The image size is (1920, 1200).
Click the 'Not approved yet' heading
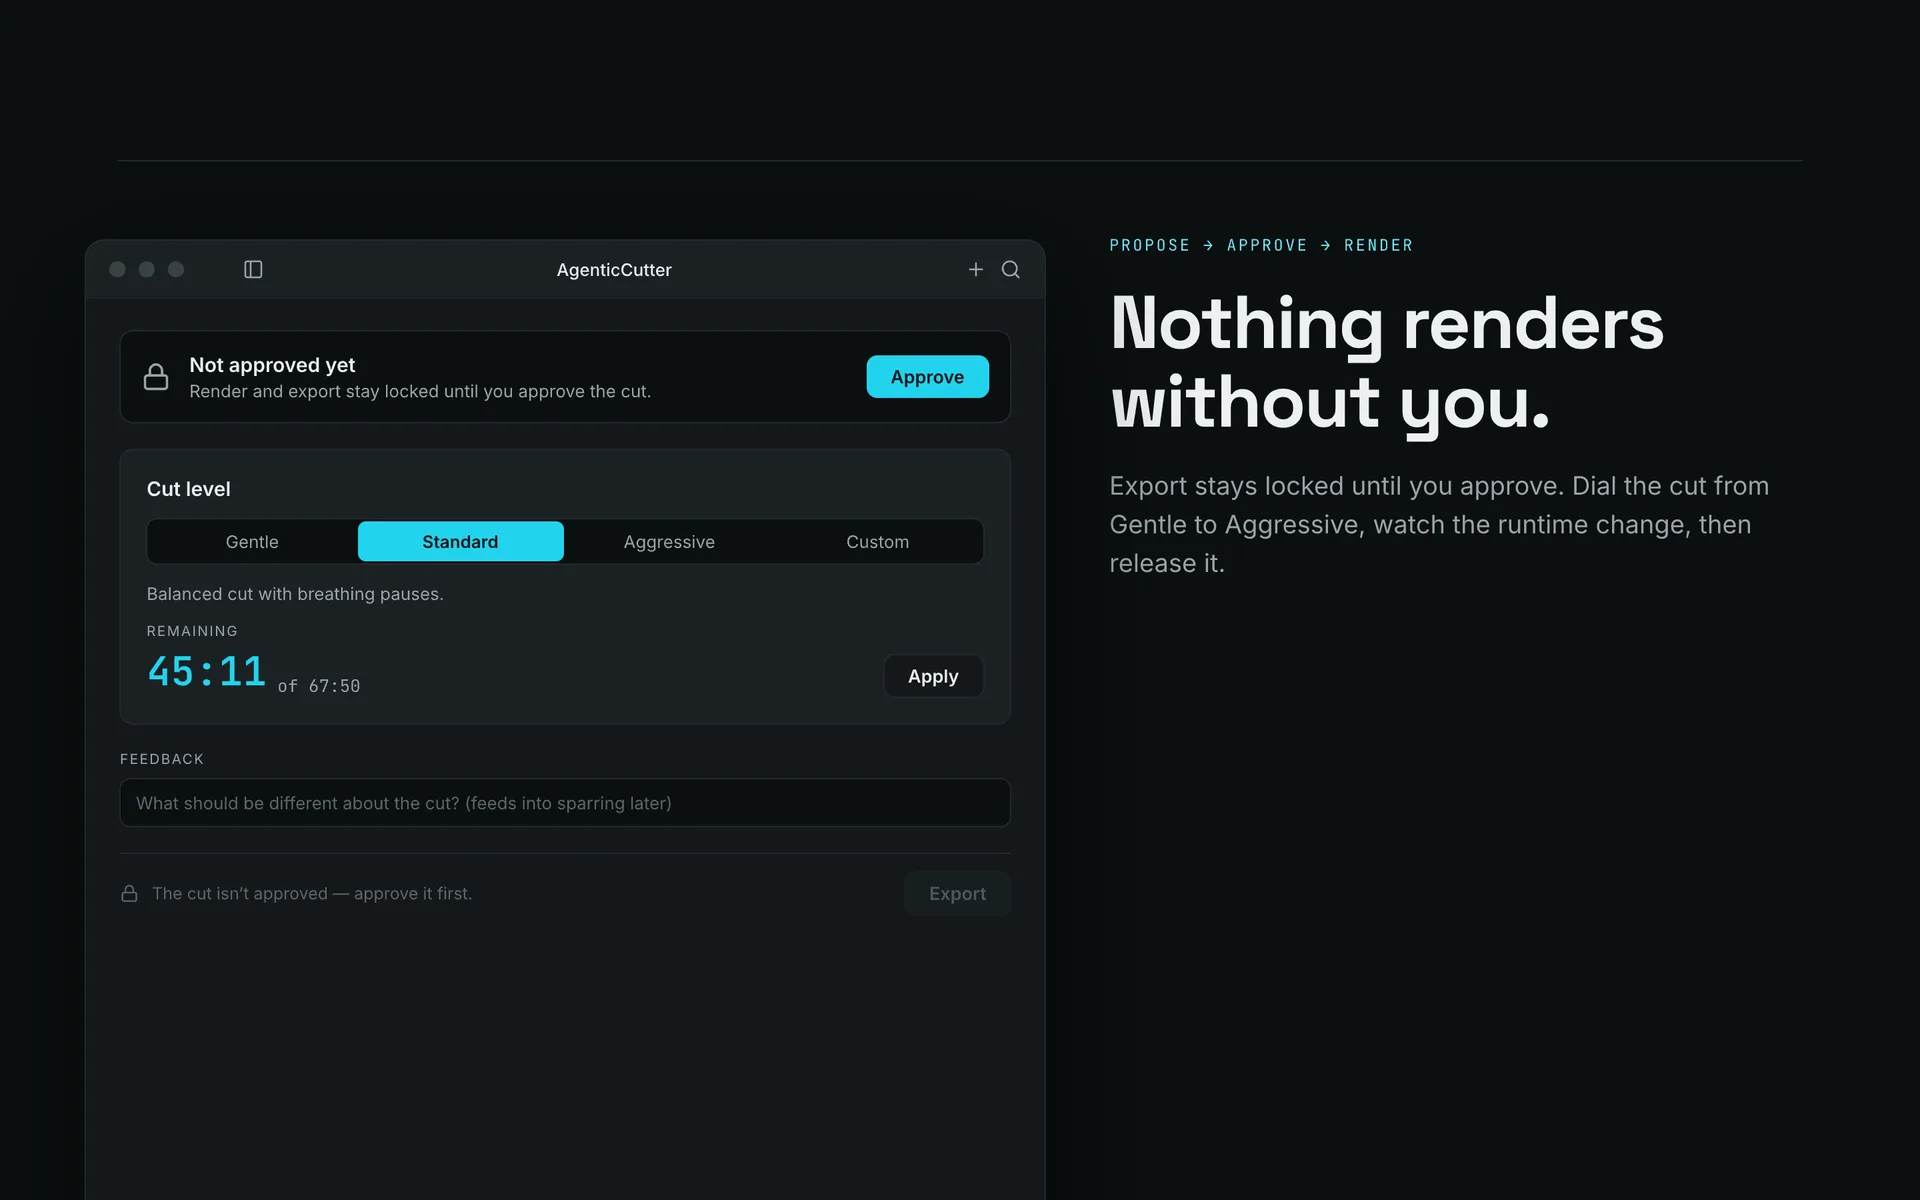point(272,365)
